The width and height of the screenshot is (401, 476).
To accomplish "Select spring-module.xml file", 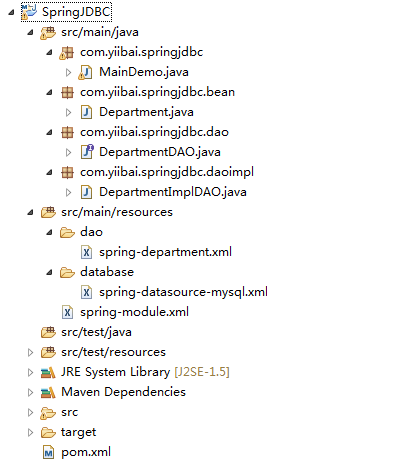I will coord(134,312).
